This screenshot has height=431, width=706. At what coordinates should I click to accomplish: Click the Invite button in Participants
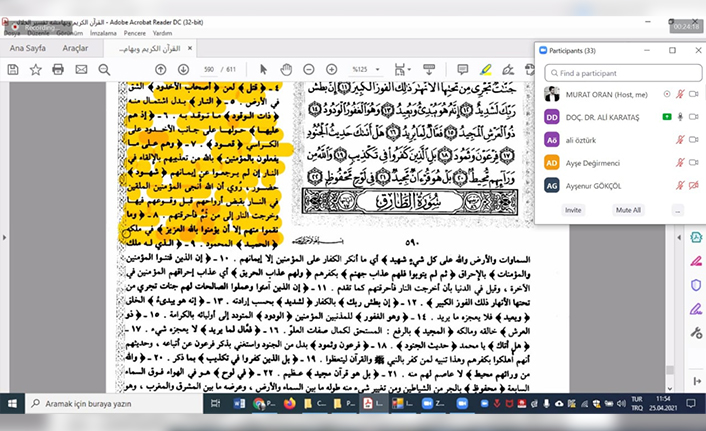[x=573, y=210]
